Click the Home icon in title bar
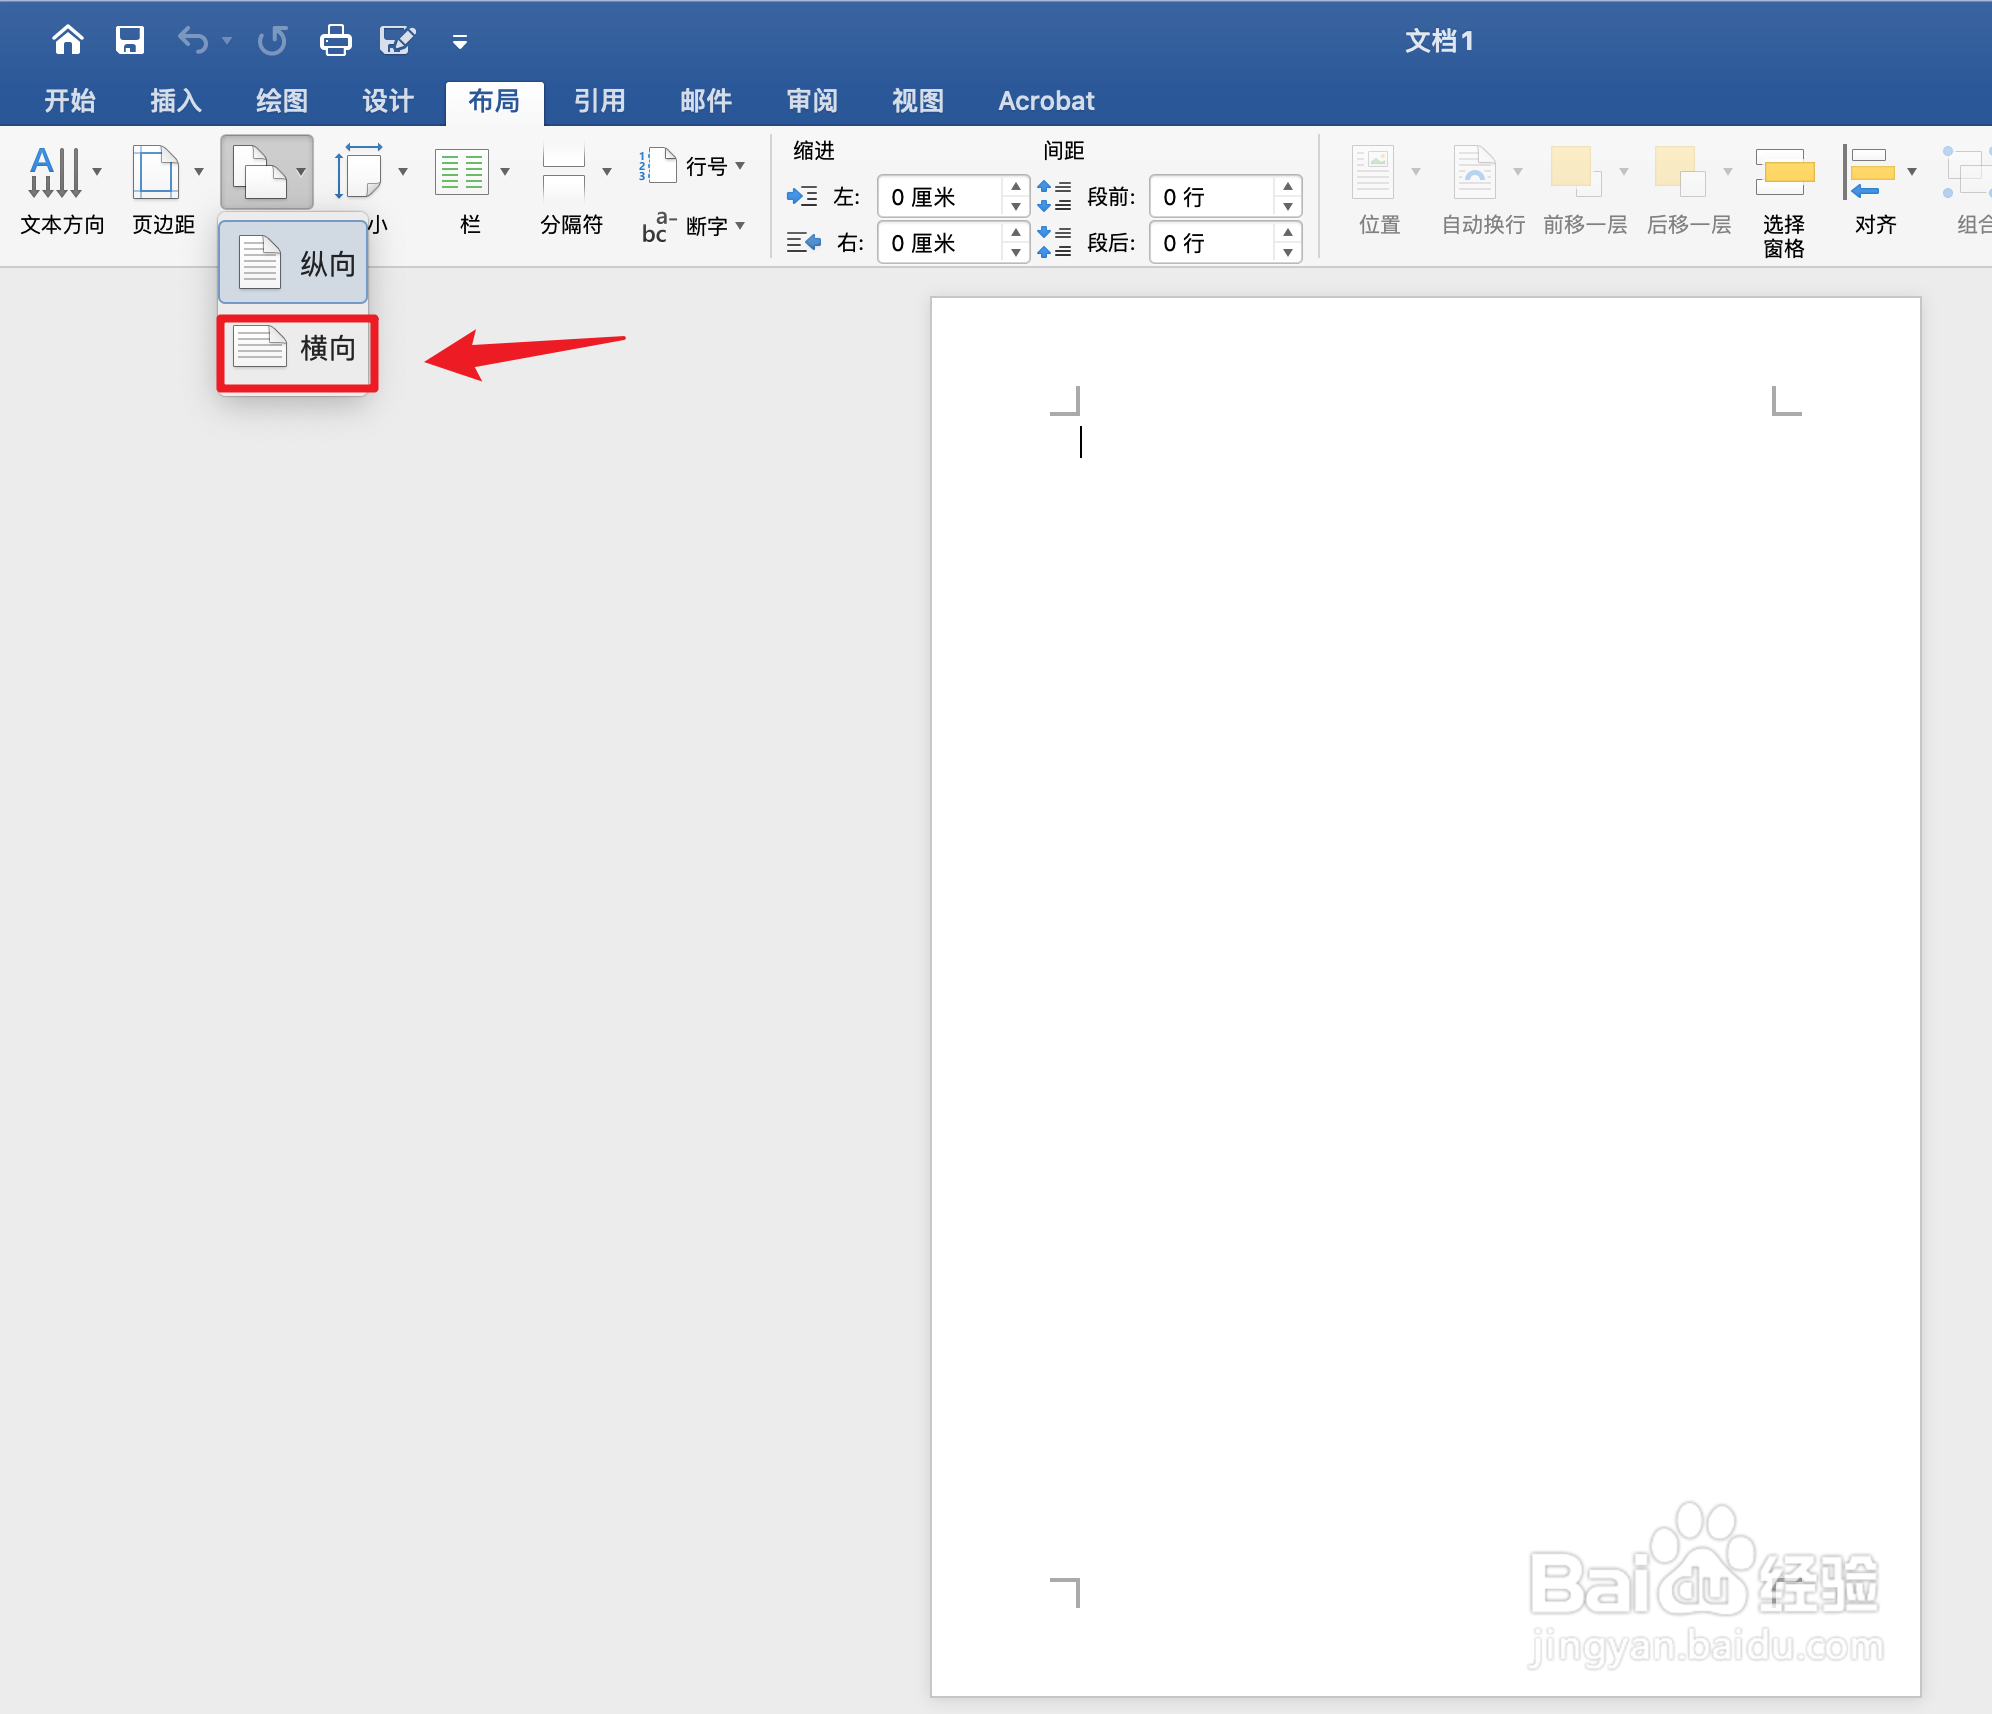Image resolution: width=1992 pixels, height=1714 pixels. click(68, 40)
